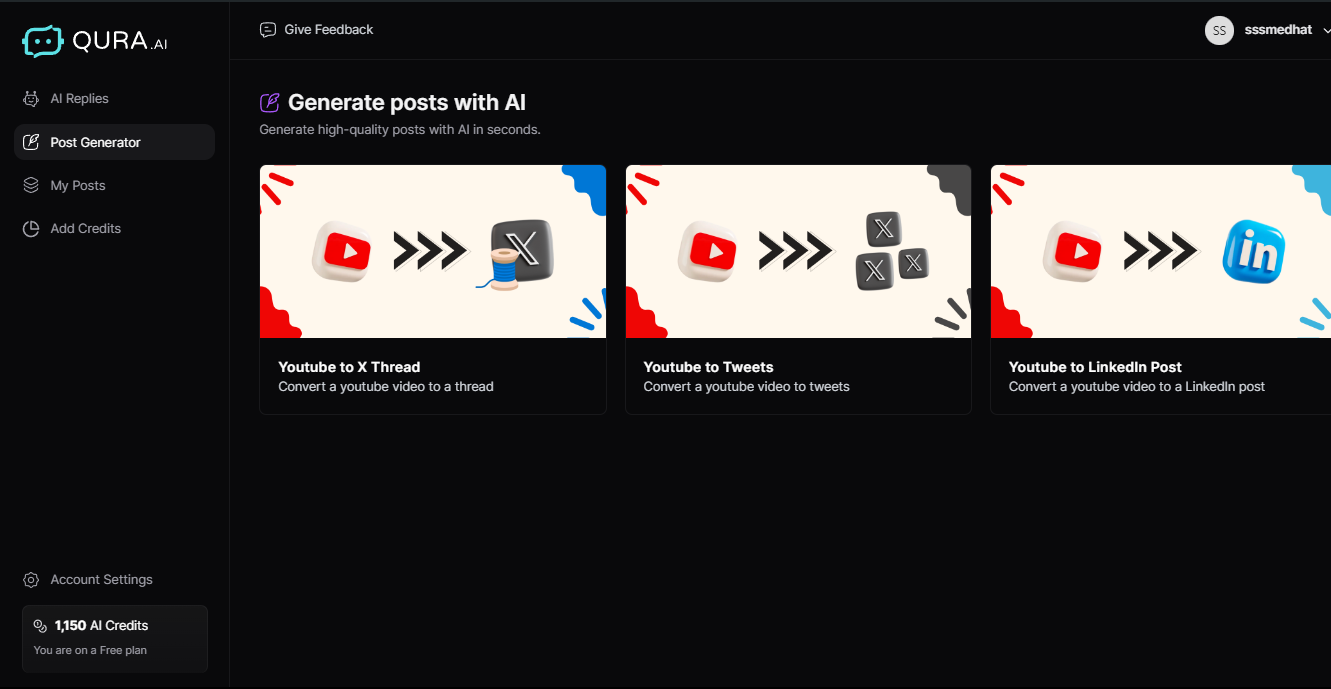Click the AI Replies robot icon

pos(31,99)
